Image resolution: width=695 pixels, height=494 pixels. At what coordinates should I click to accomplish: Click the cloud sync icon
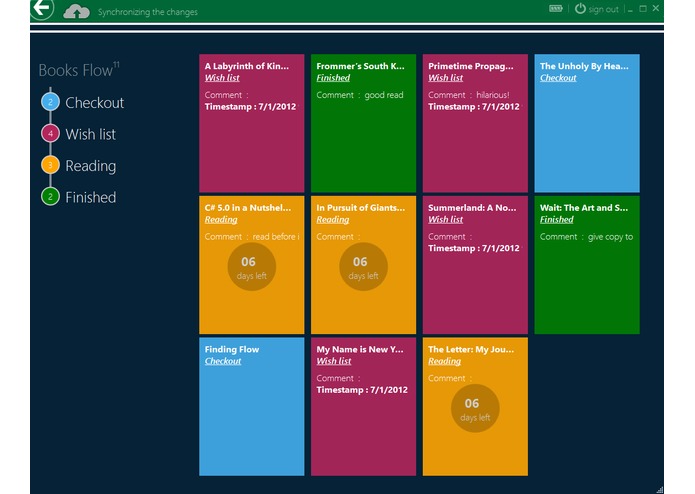tap(76, 12)
